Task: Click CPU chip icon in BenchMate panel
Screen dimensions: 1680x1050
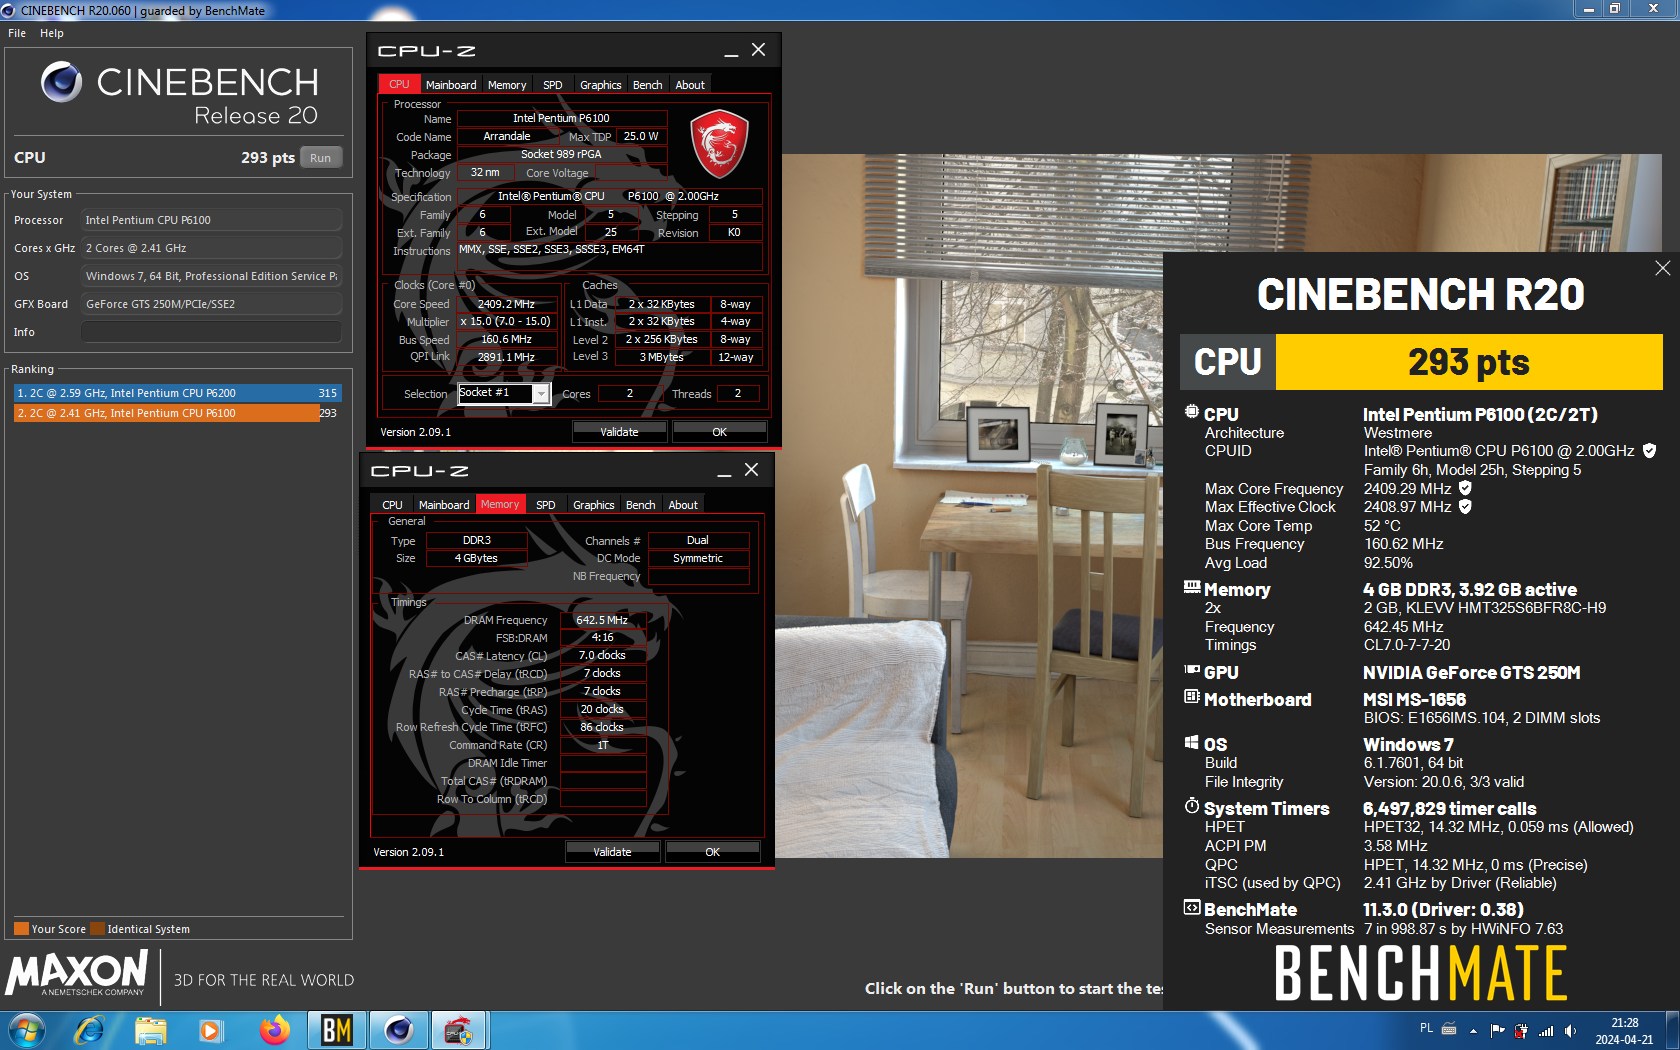Action: tap(1192, 412)
